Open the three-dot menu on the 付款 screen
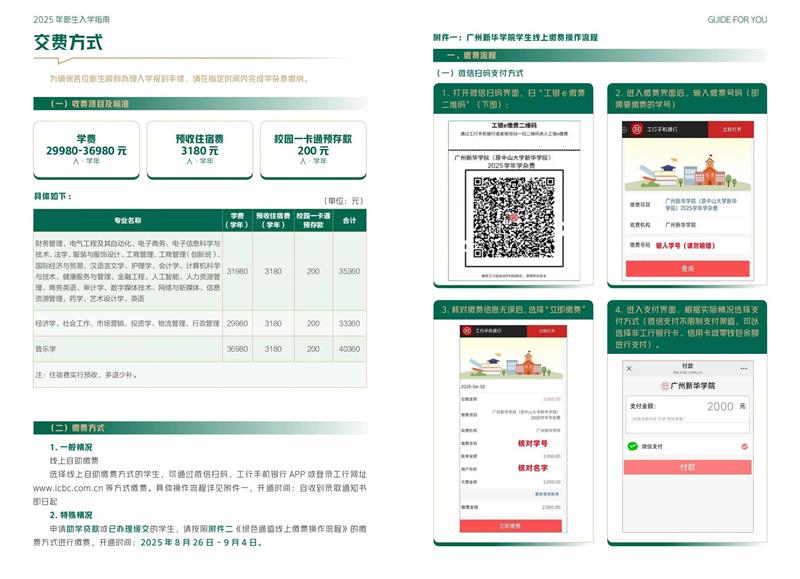800x579 pixels. [x=743, y=368]
